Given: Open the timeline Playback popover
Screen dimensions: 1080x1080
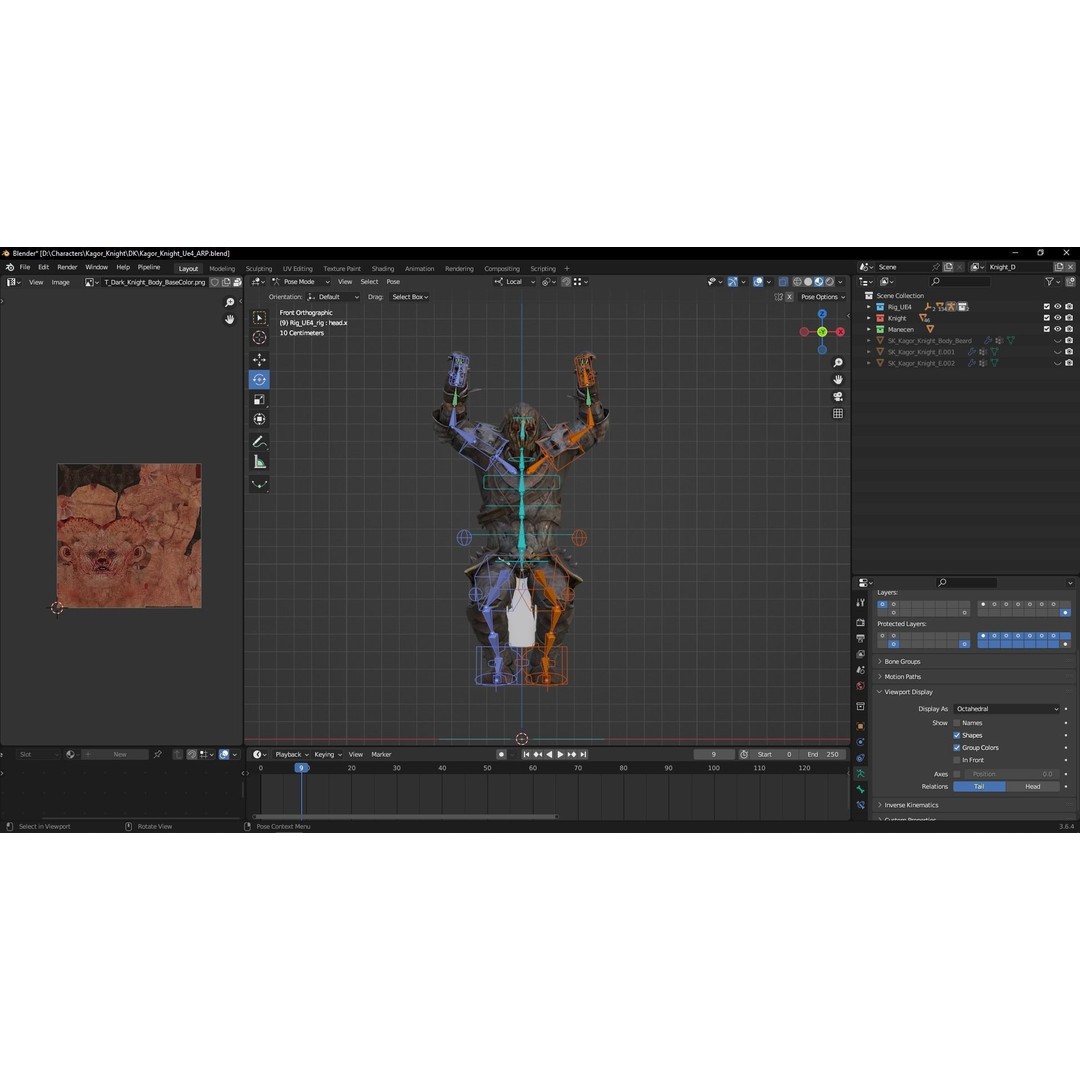Looking at the screenshot, I should (291, 754).
